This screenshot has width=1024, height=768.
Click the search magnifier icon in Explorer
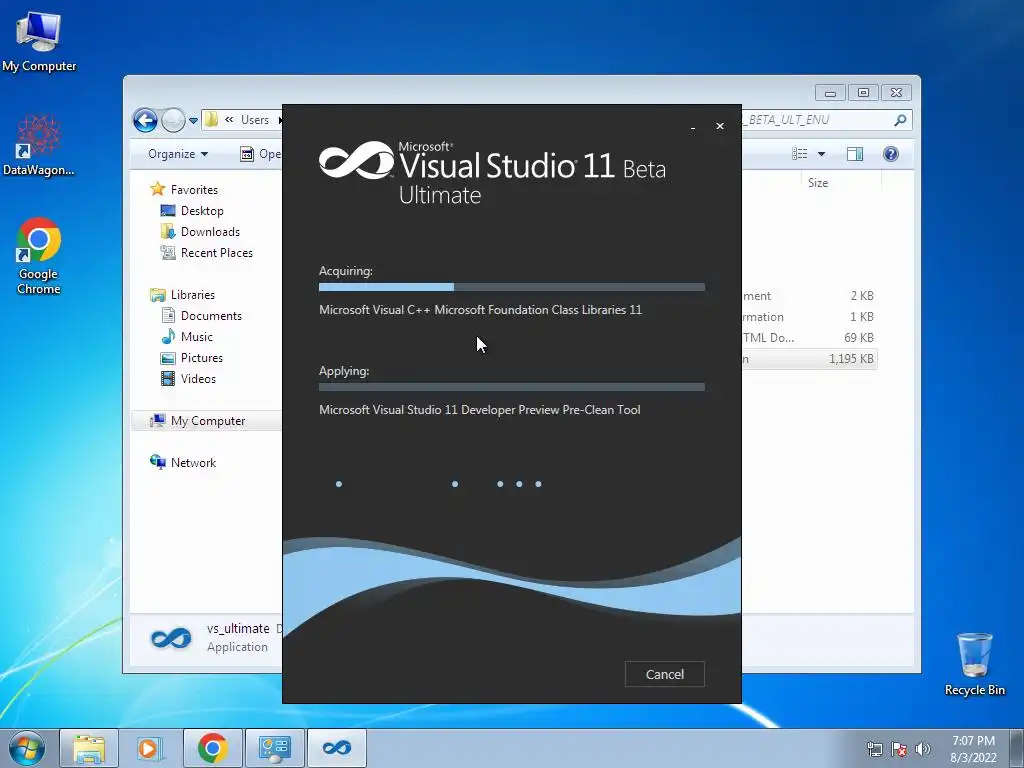click(x=900, y=120)
